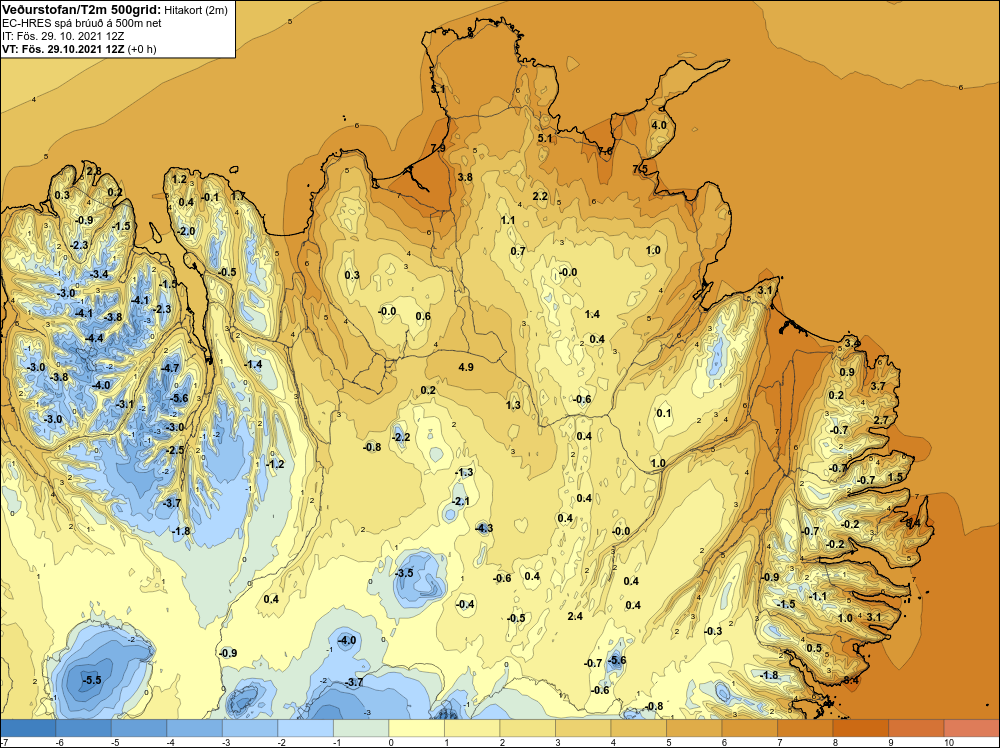Click the orange legend swatch between 5 and 6
This screenshot has height=748, width=1000.
tap(694, 728)
